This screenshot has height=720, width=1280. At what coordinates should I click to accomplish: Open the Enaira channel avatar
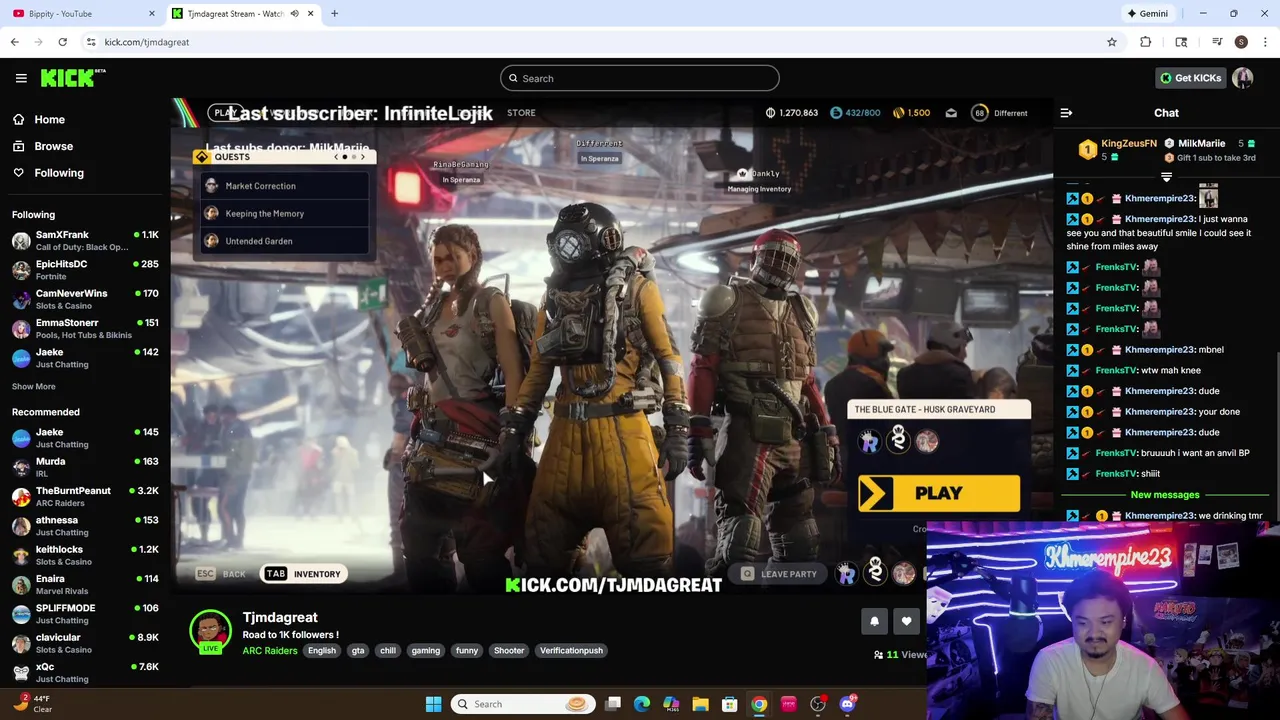tap(21, 584)
